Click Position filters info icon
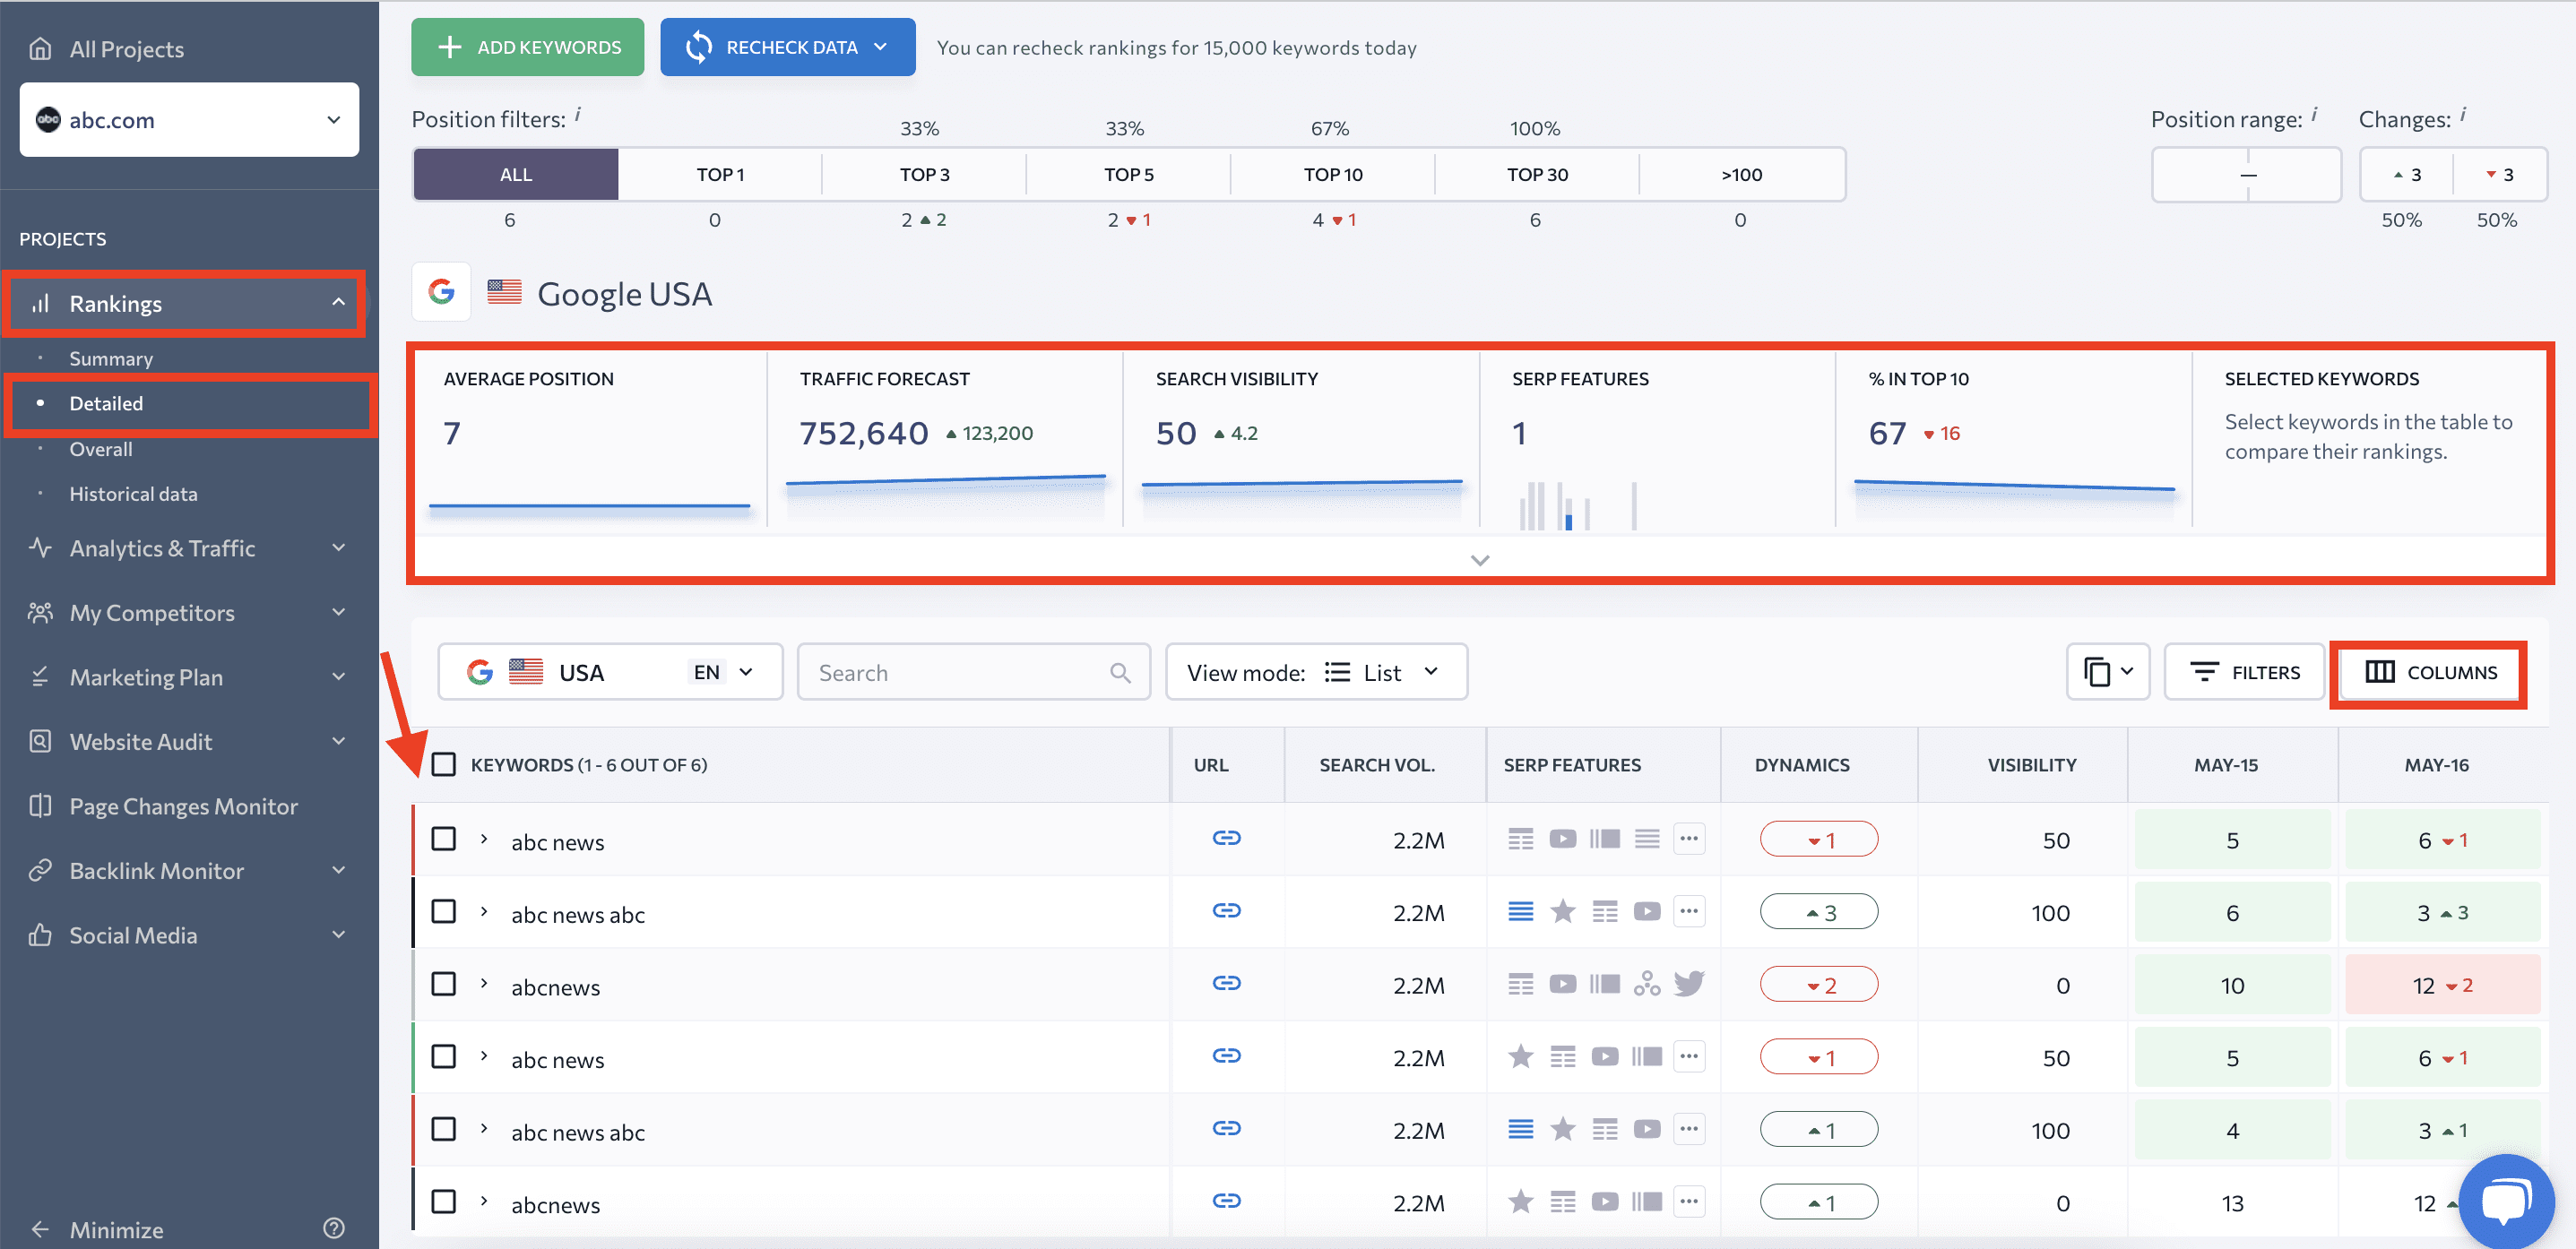Image resolution: width=2576 pixels, height=1249 pixels. (x=577, y=114)
